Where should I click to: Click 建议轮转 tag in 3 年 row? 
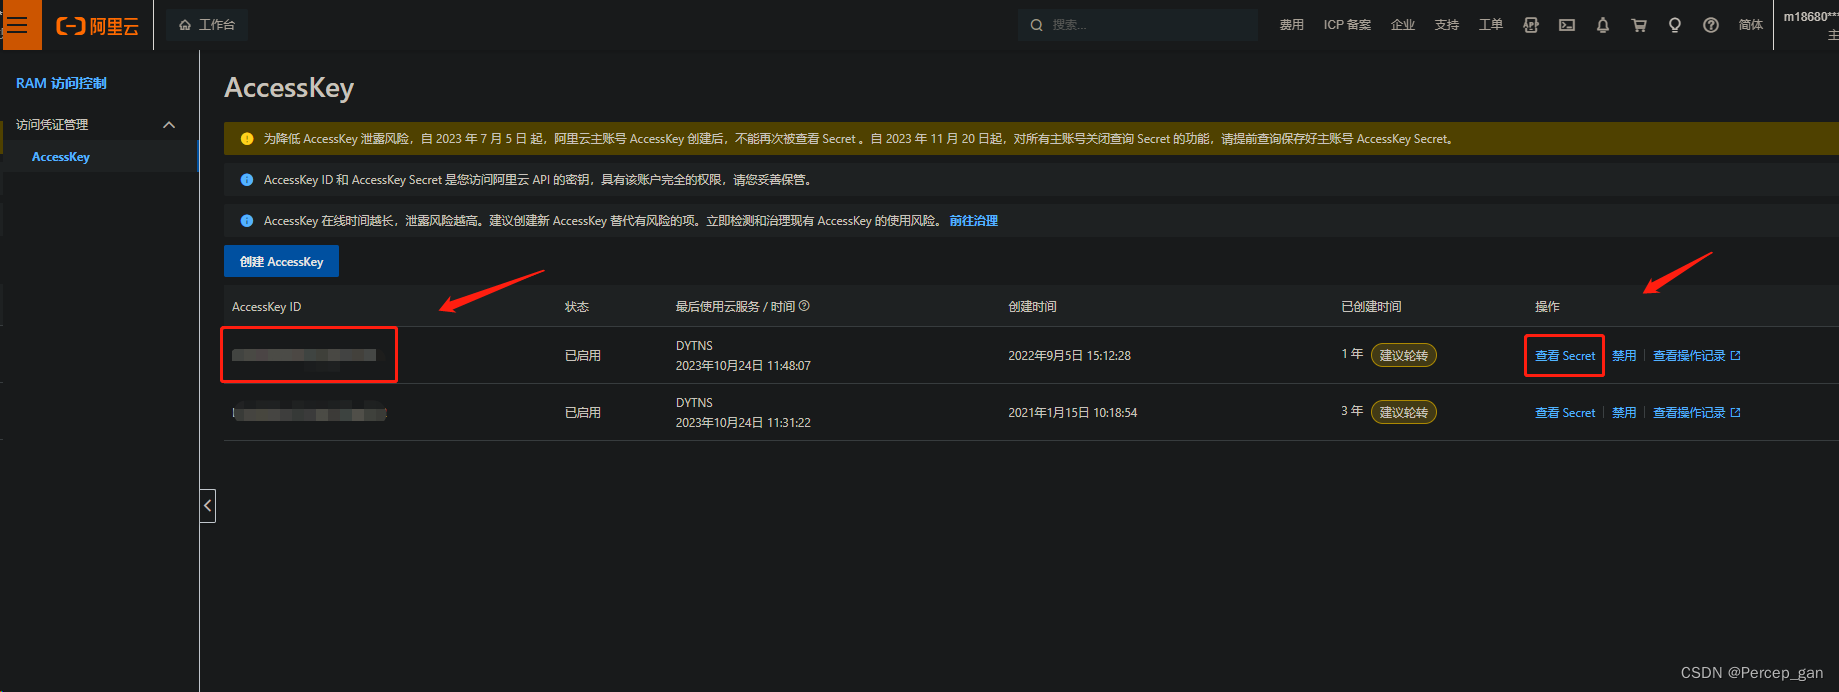coord(1404,412)
